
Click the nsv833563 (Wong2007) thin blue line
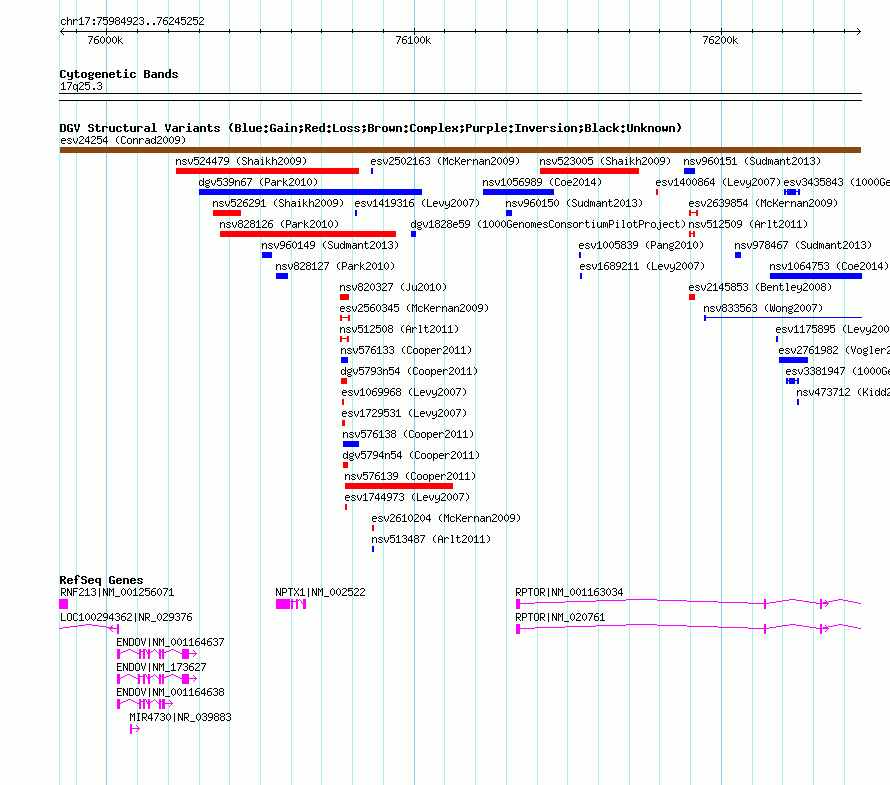[x=783, y=318]
